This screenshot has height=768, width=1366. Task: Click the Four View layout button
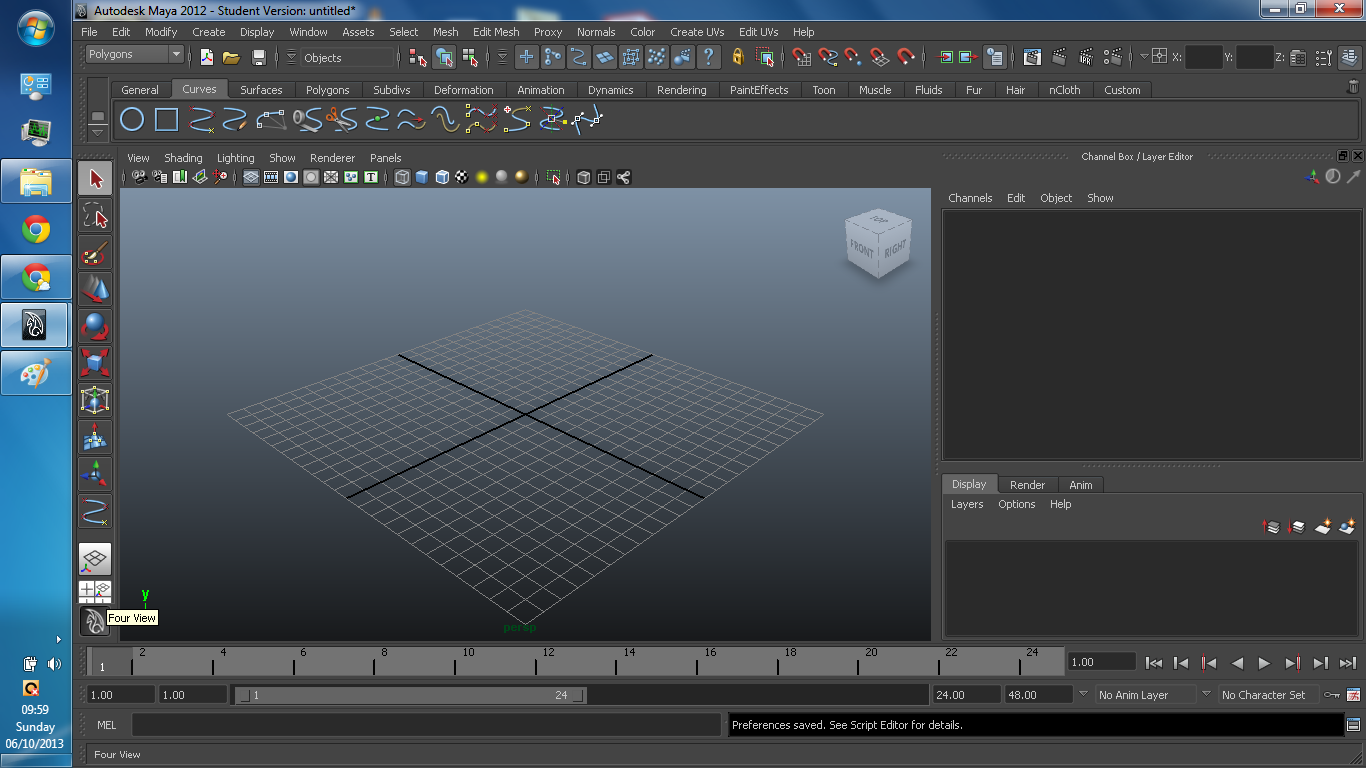(x=95, y=591)
